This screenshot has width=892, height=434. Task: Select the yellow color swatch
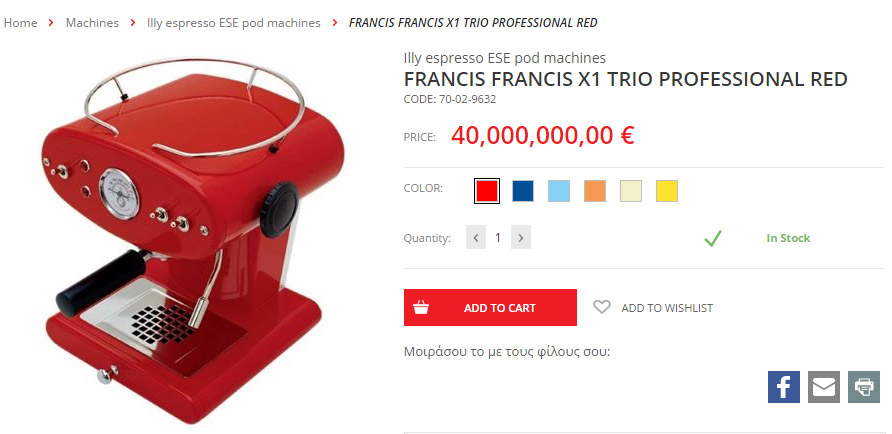click(x=667, y=191)
